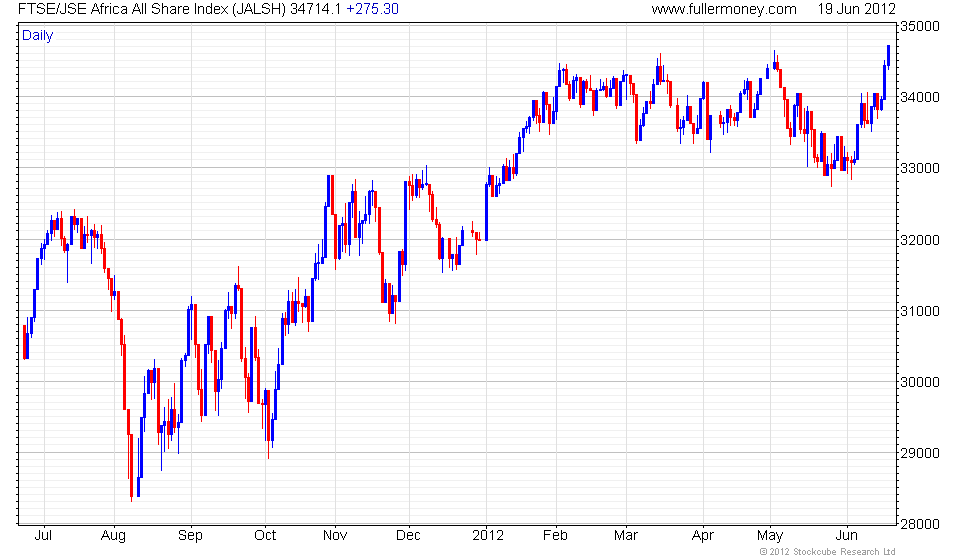Click the Apr month label

point(703,536)
